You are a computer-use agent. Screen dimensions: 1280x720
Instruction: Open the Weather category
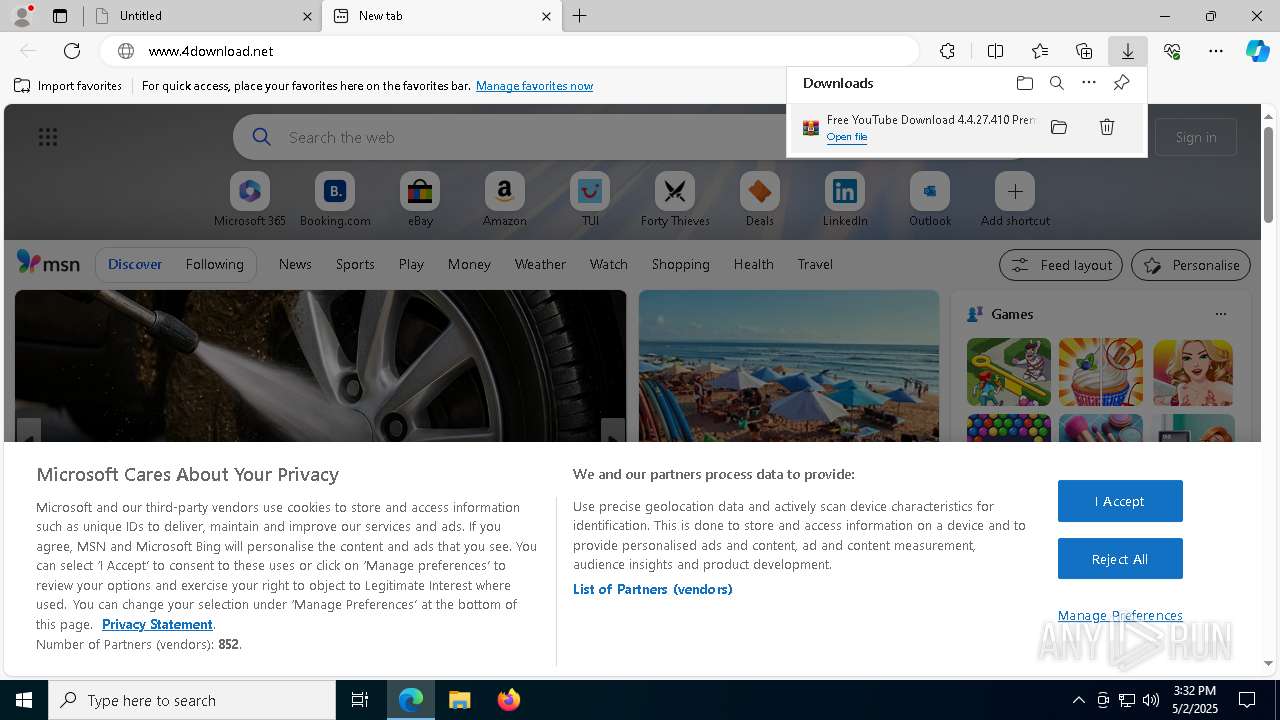click(540, 264)
